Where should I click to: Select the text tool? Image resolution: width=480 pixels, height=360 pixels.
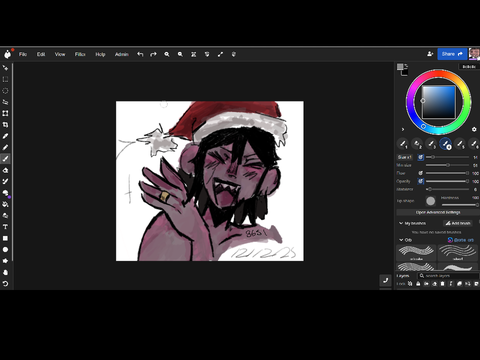[5, 227]
